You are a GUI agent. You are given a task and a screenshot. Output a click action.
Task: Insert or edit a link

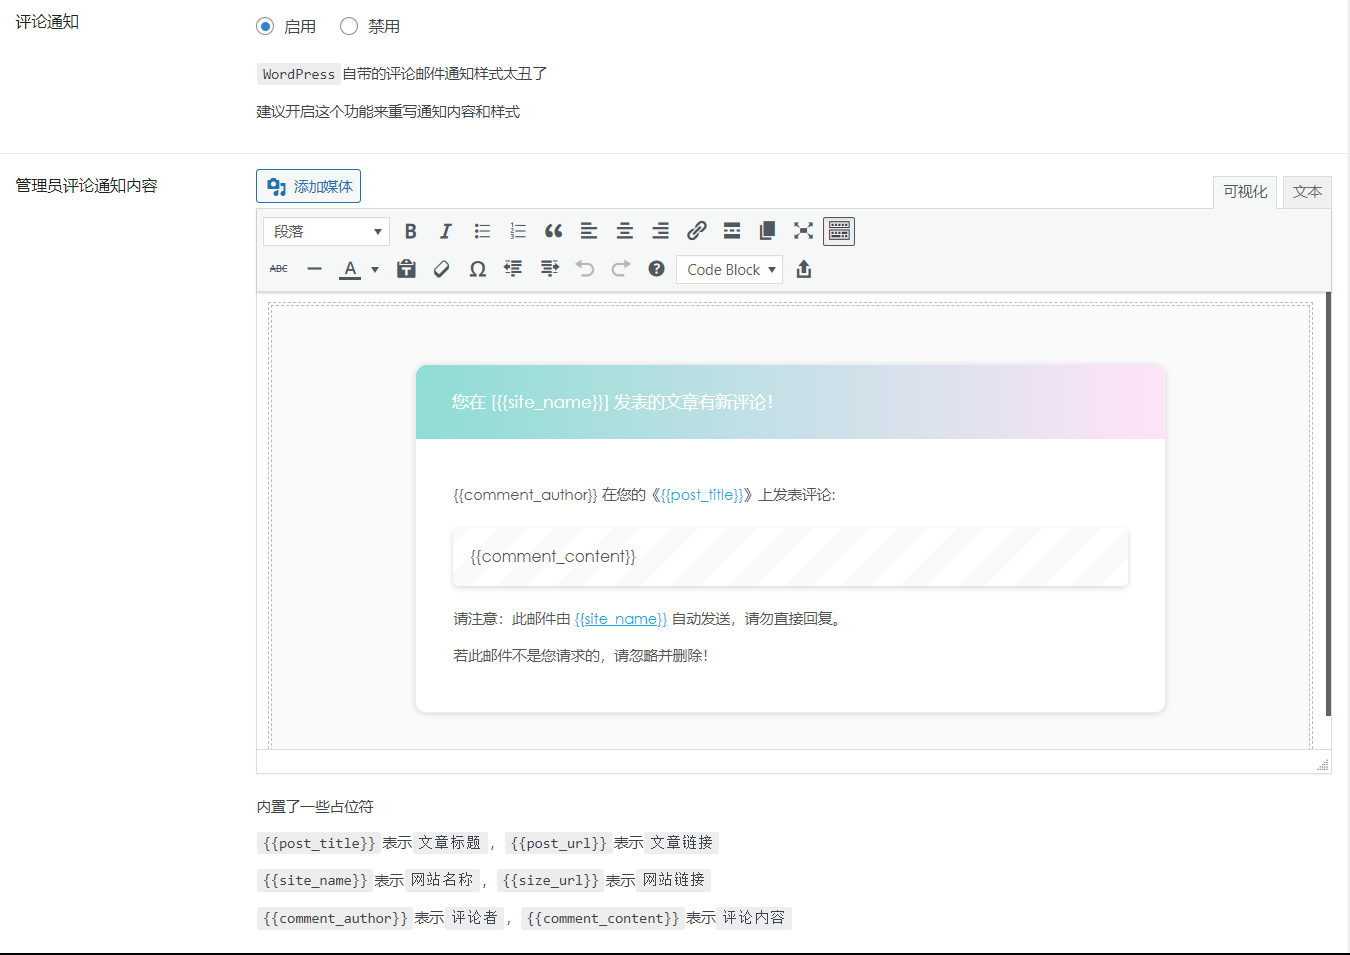pos(697,231)
